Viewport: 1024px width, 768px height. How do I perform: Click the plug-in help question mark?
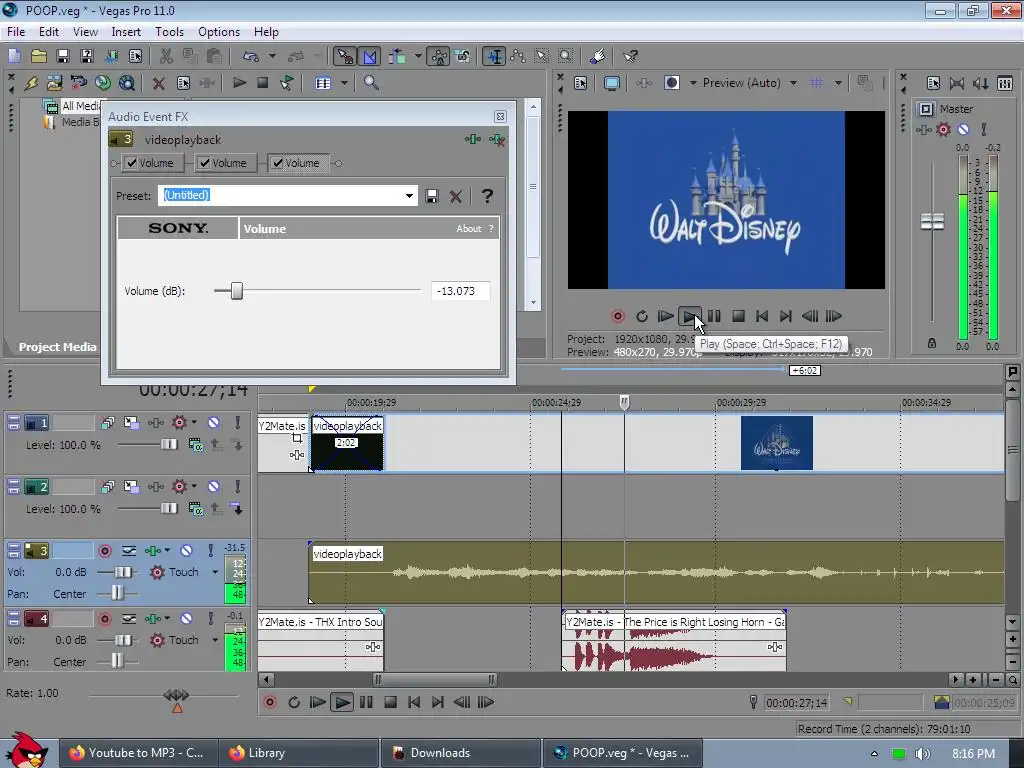tap(487, 195)
